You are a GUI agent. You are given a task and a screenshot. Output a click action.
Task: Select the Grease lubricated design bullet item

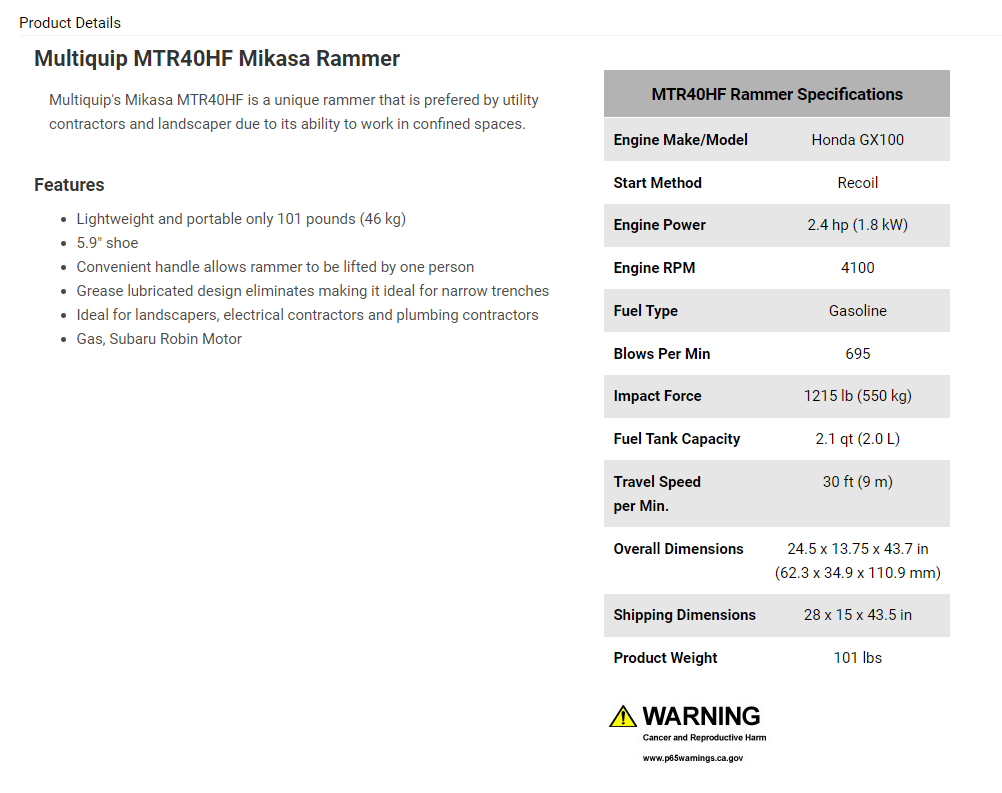coord(312,291)
